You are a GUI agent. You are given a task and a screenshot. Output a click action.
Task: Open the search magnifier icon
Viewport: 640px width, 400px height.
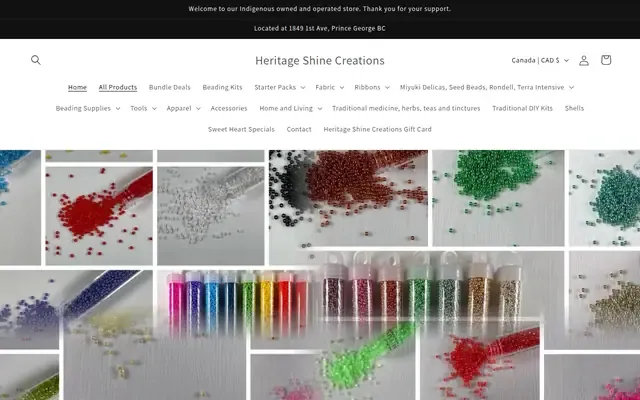pos(36,60)
